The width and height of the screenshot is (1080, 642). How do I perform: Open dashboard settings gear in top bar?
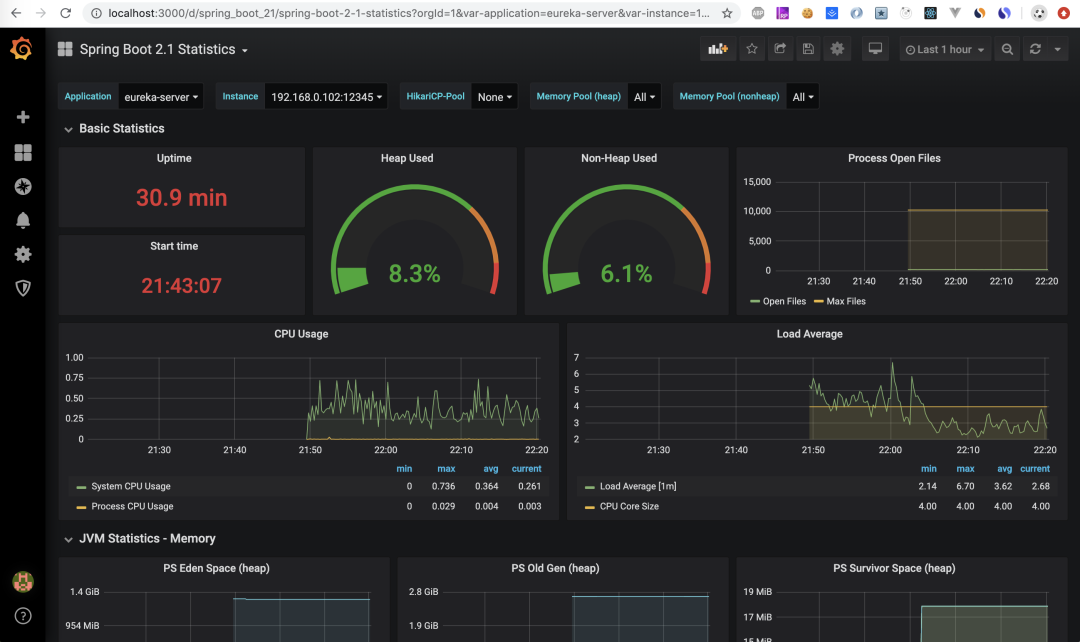pyautogui.click(x=837, y=49)
